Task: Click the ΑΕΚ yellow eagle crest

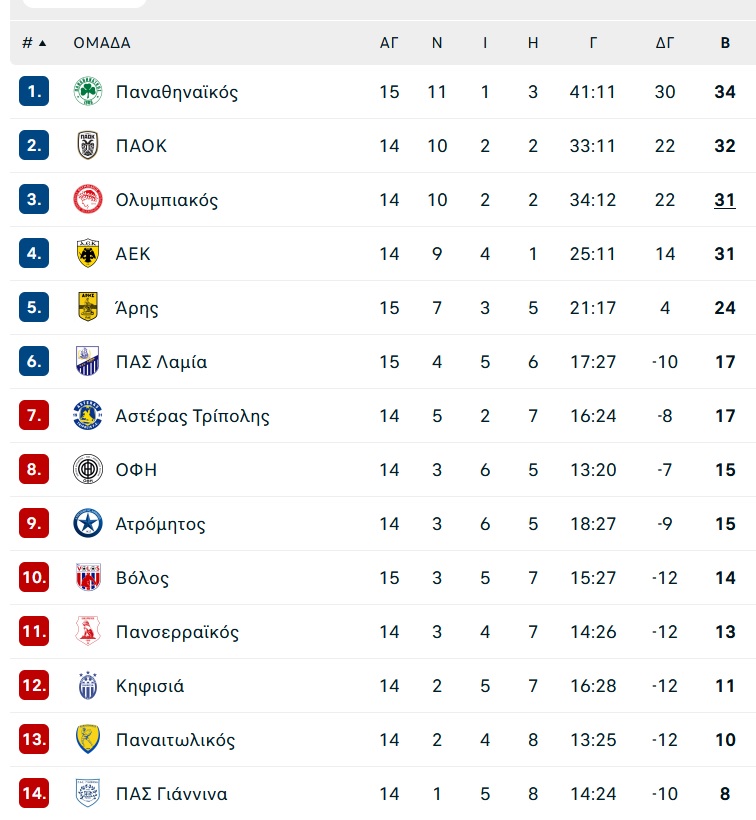Action: [87, 253]
